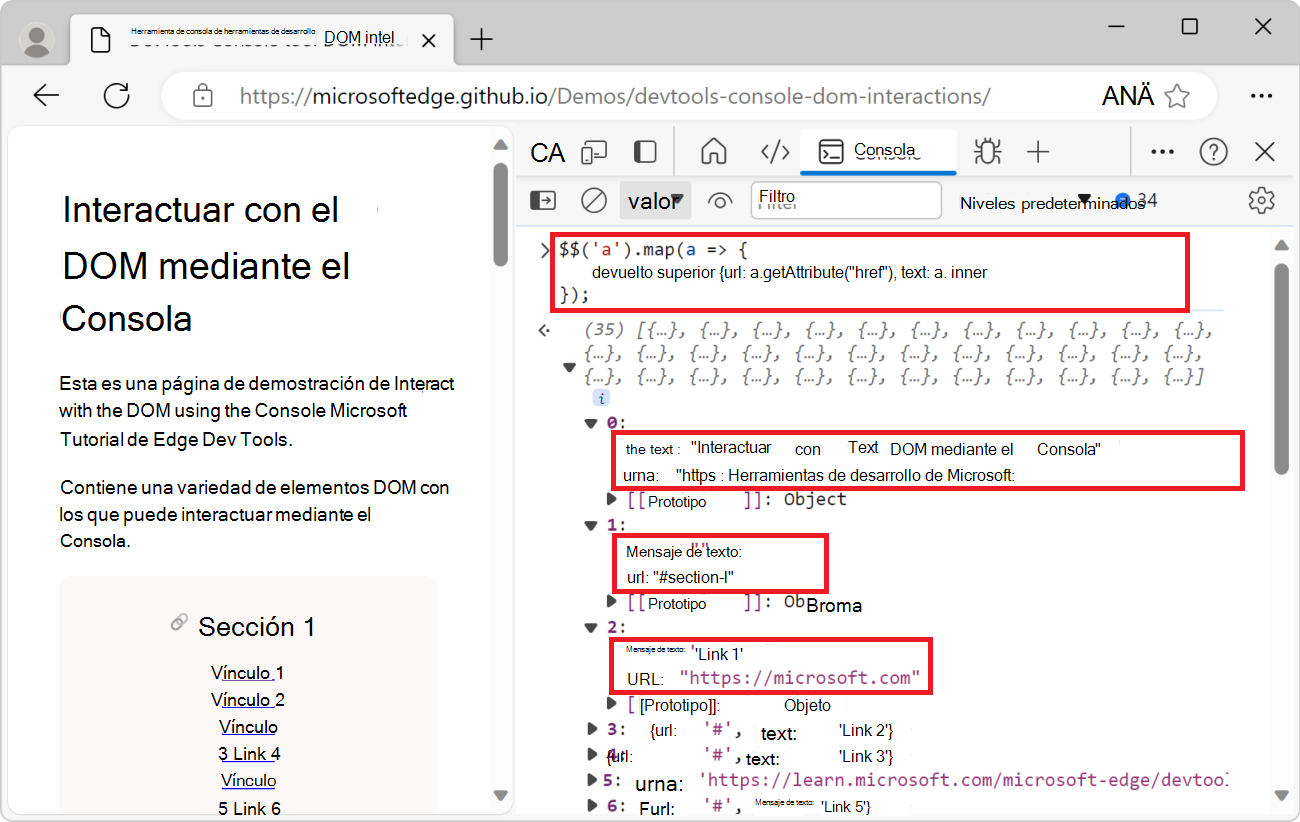
Task: Click the Filtro input field
Action: 845,200
